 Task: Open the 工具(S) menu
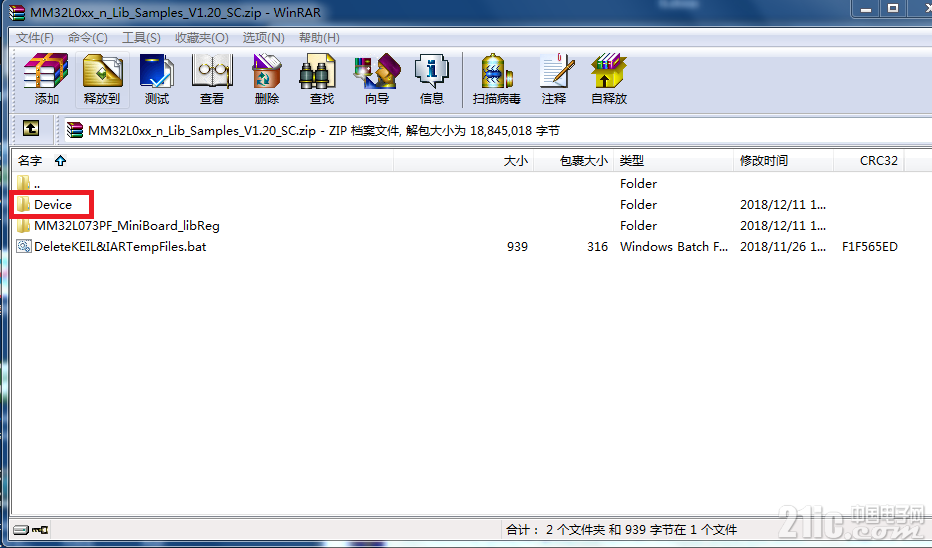click(141, 37)
